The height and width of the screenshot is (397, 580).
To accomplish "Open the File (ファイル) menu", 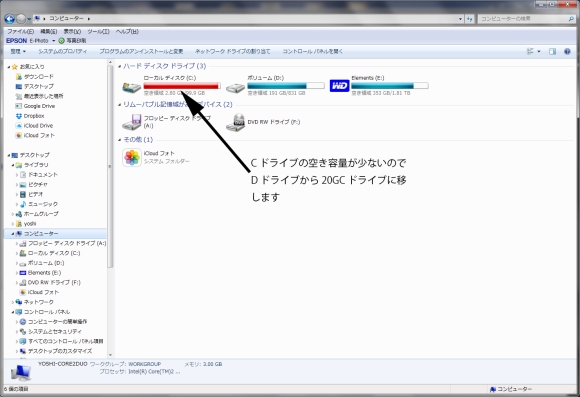I will (21, 31).
